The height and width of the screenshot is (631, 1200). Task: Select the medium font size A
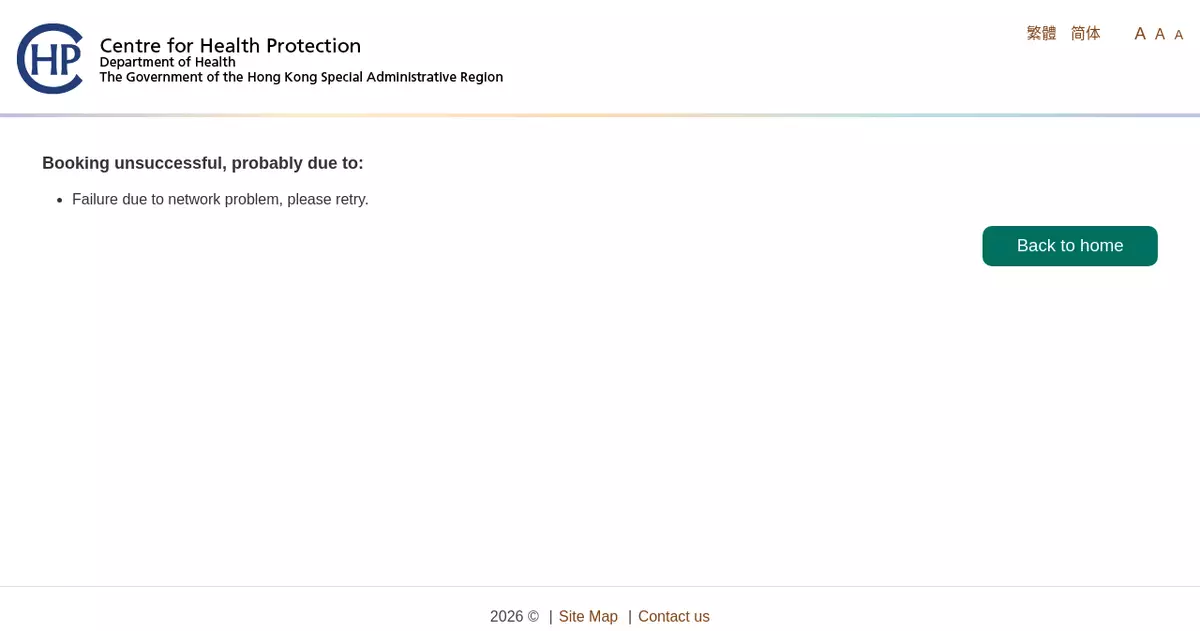1160,34
